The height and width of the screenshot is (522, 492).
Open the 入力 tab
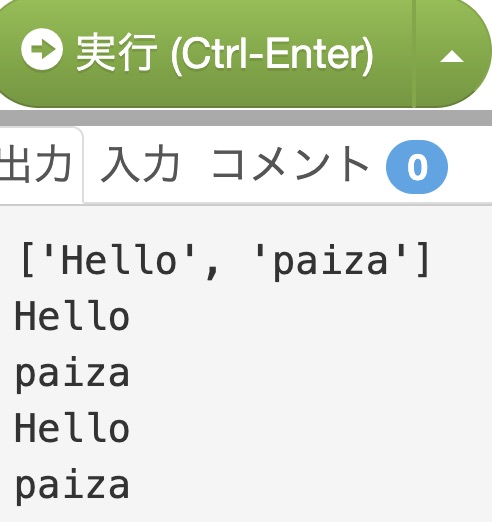(140, 164)
